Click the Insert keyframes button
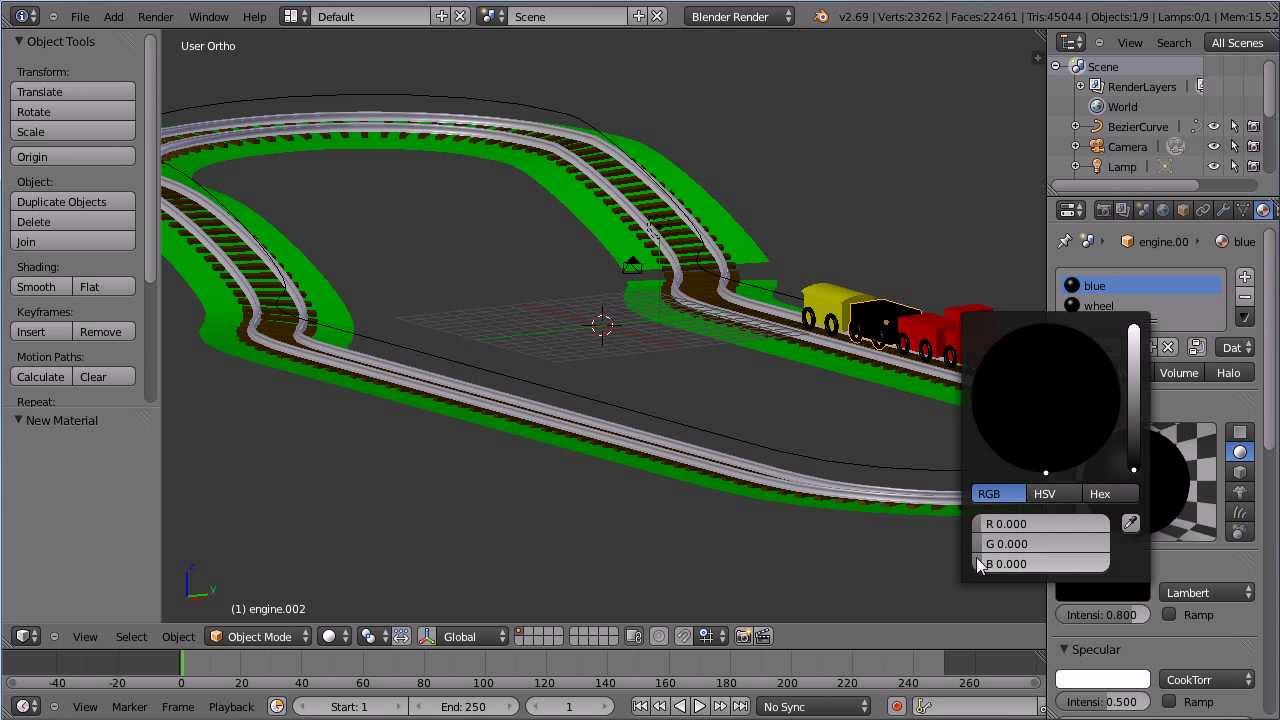This screenshot has height=720, width=1280. (41, 332)
